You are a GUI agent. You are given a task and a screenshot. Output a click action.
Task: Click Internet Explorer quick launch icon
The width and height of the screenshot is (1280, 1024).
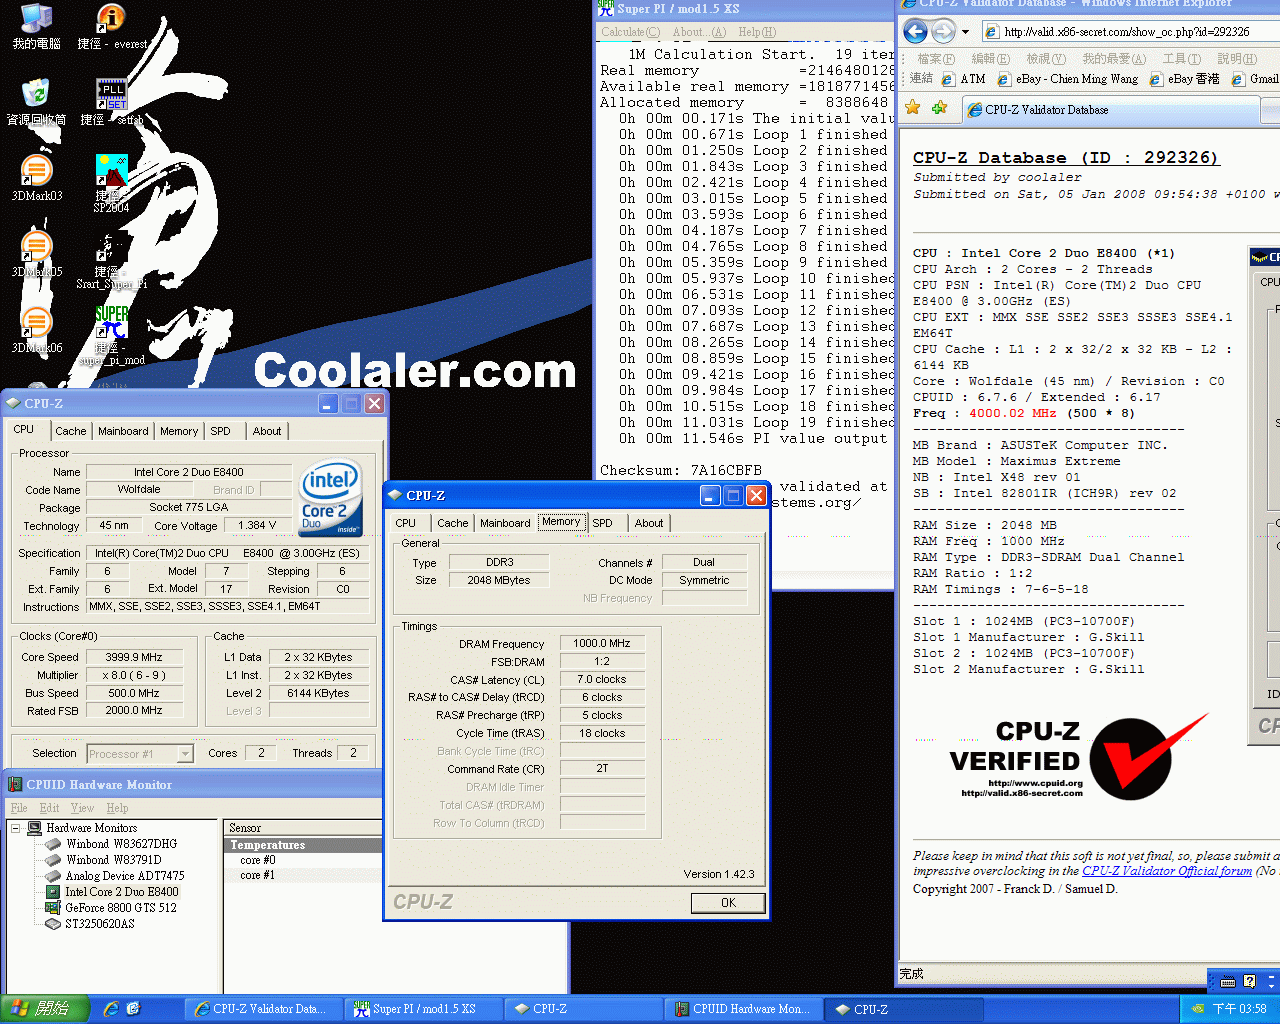click(111, 1009)
